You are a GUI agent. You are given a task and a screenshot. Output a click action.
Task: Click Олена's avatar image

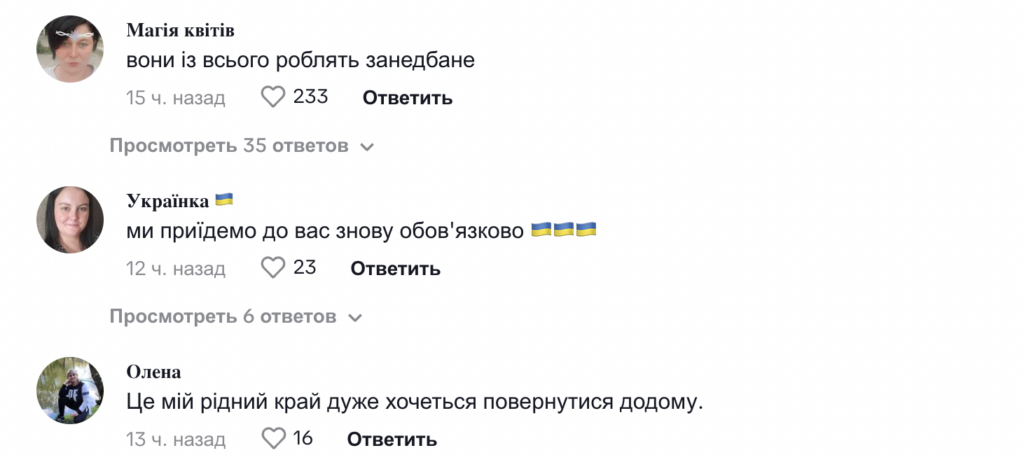tap(70, 390)
